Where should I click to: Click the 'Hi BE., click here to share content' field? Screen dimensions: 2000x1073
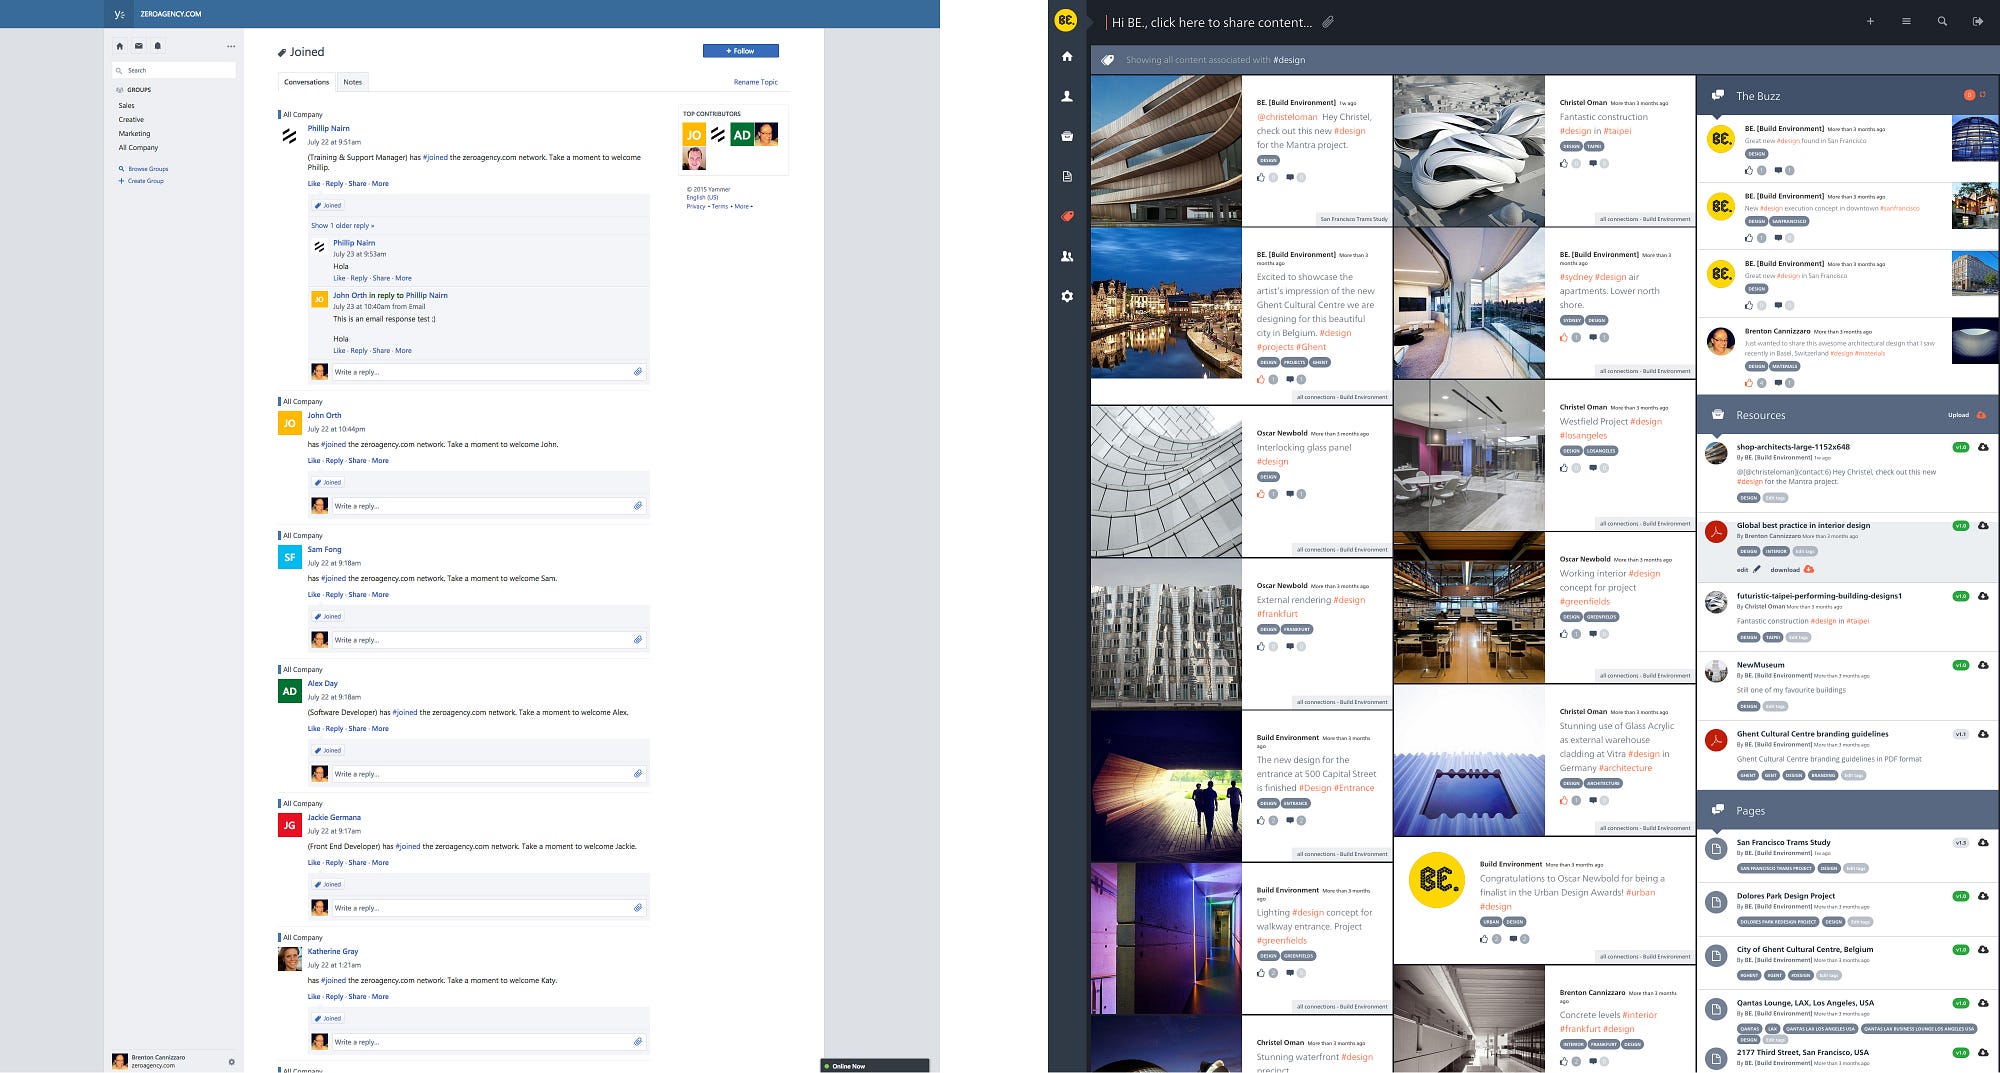coord(1211,22)
